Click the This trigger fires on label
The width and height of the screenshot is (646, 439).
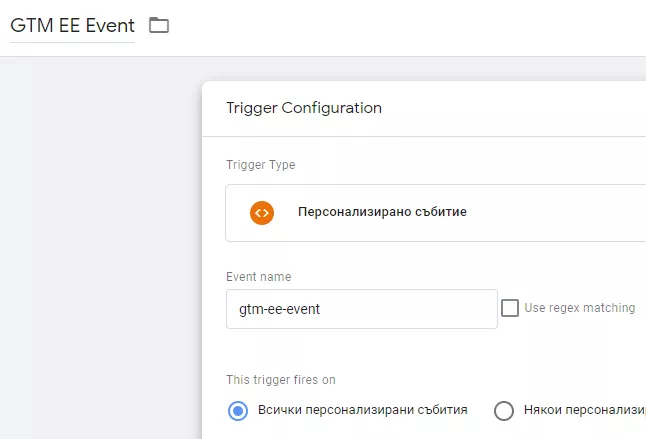(x=281, y=380)
